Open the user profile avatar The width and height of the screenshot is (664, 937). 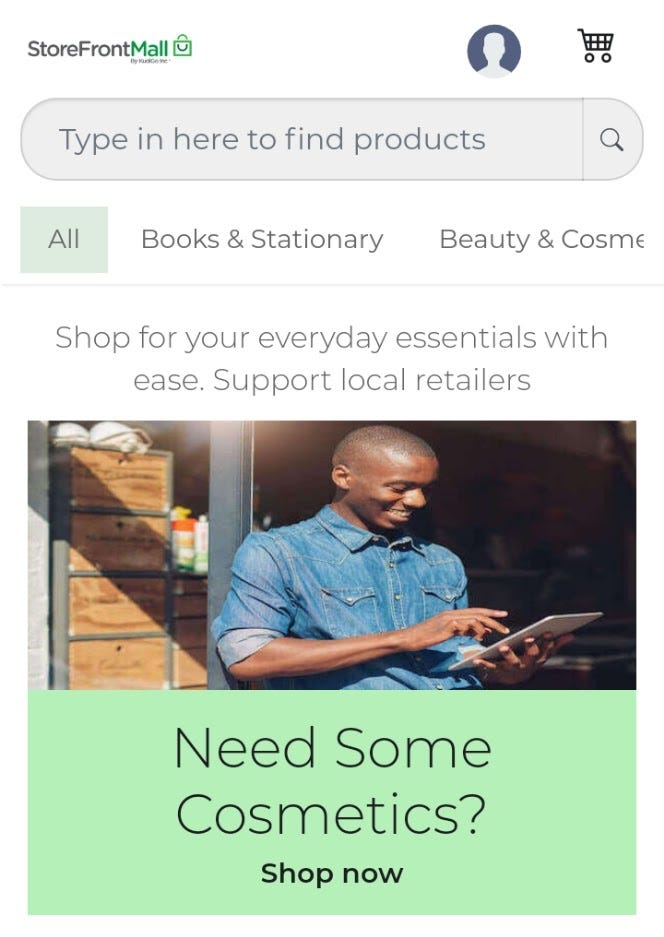tap(494, 51)
